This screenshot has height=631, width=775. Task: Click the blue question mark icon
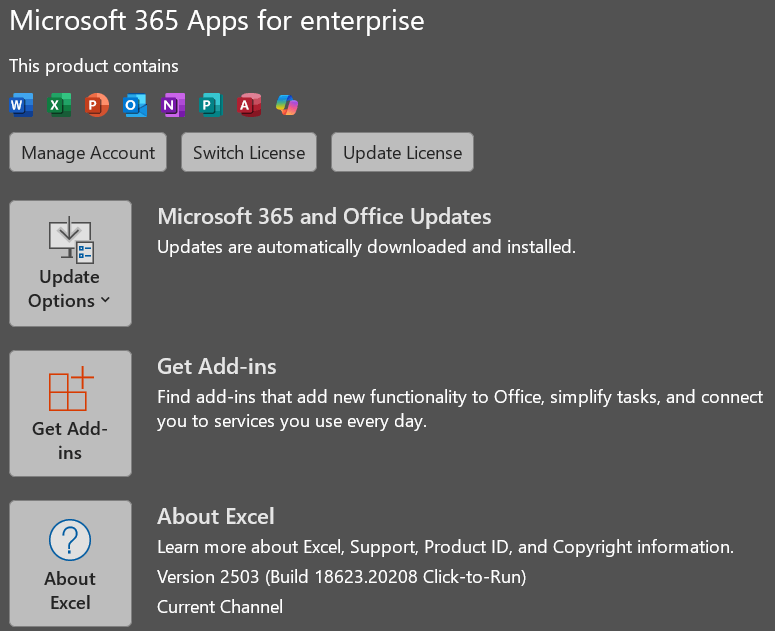[70, 540]
